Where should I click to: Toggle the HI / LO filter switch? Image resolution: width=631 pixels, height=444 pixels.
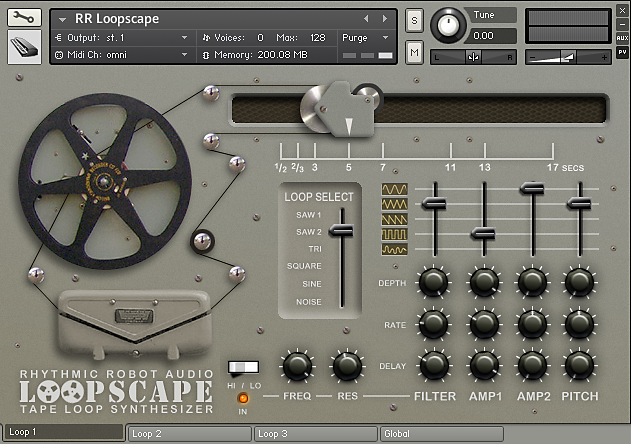[243, 367]
